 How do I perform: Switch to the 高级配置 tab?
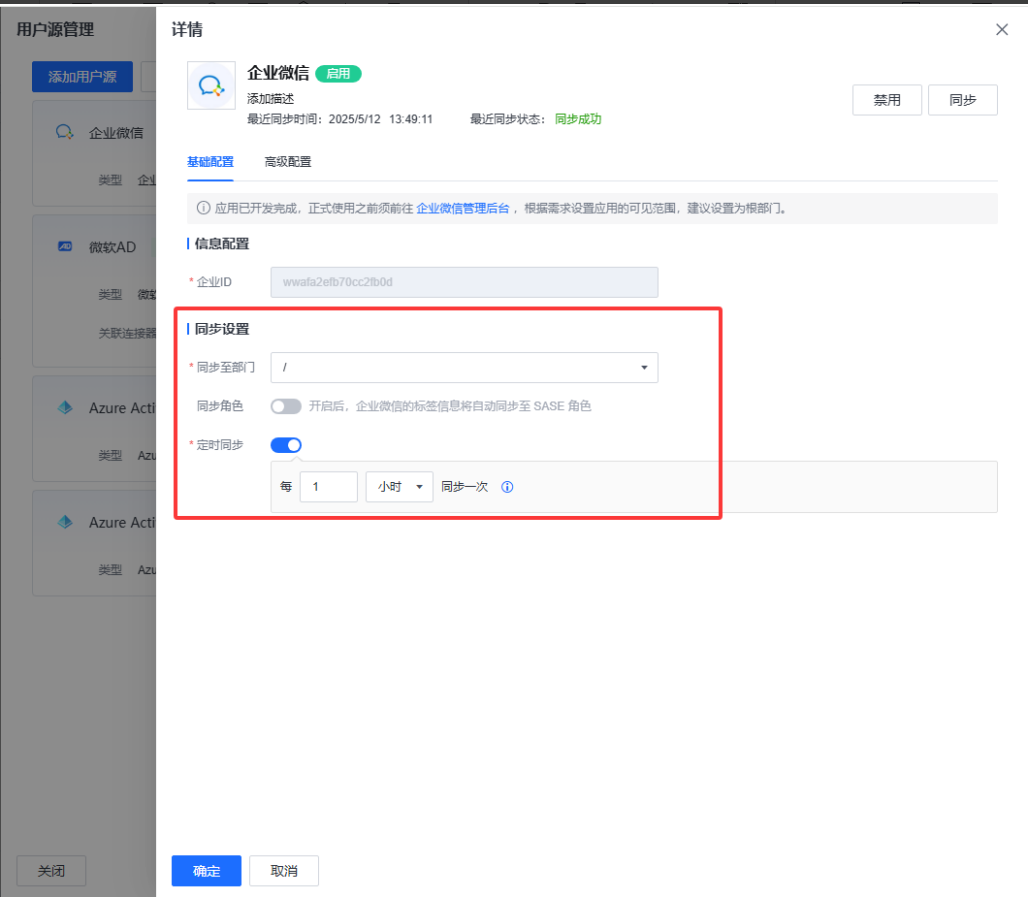[288, 161]
